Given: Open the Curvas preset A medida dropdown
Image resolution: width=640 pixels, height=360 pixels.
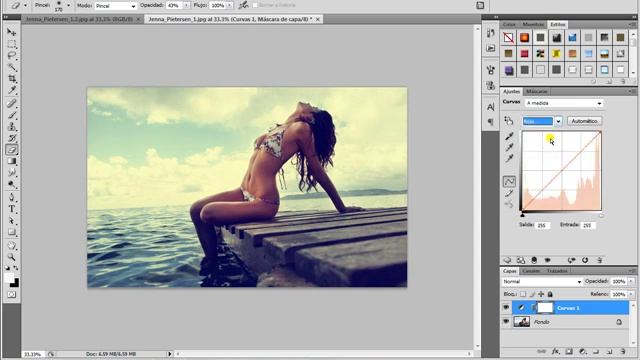Looking at the screenshot, I should (563, 103).
